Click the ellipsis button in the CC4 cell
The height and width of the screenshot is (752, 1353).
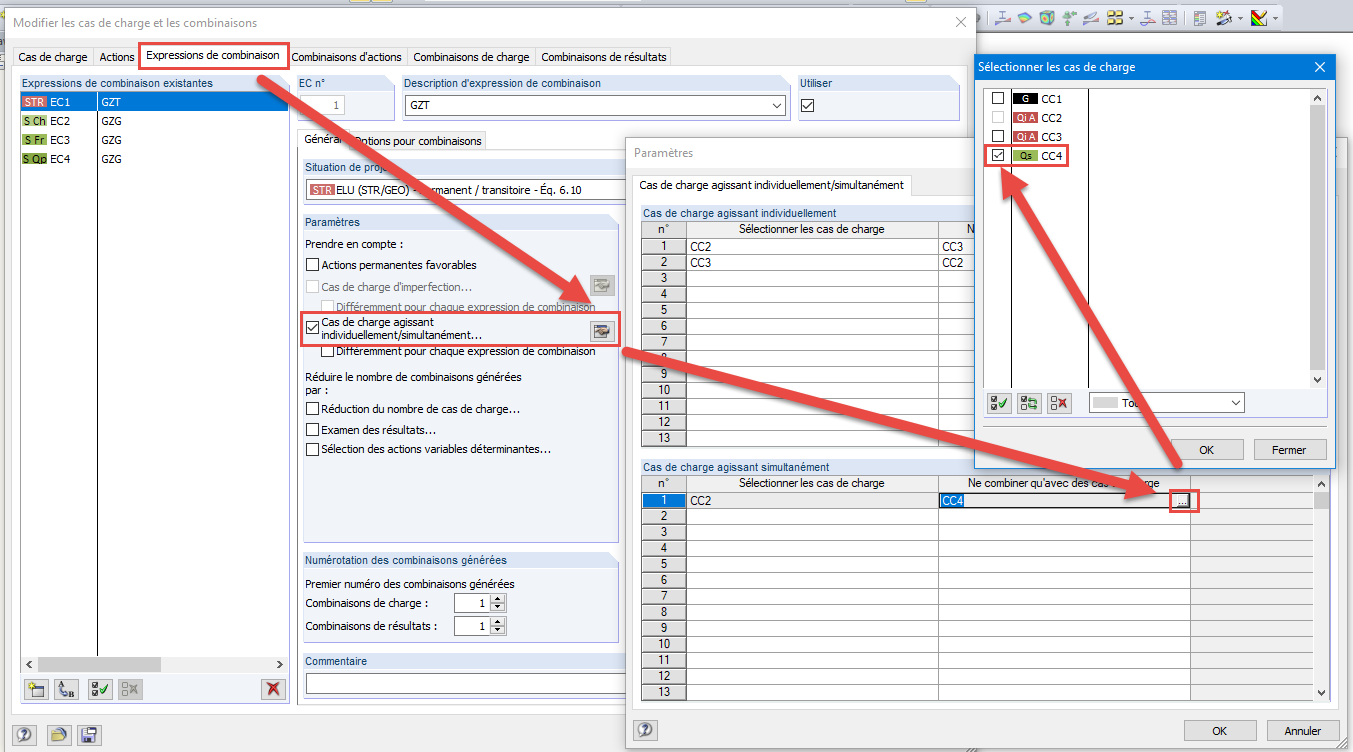click(x=1182, y=501)
